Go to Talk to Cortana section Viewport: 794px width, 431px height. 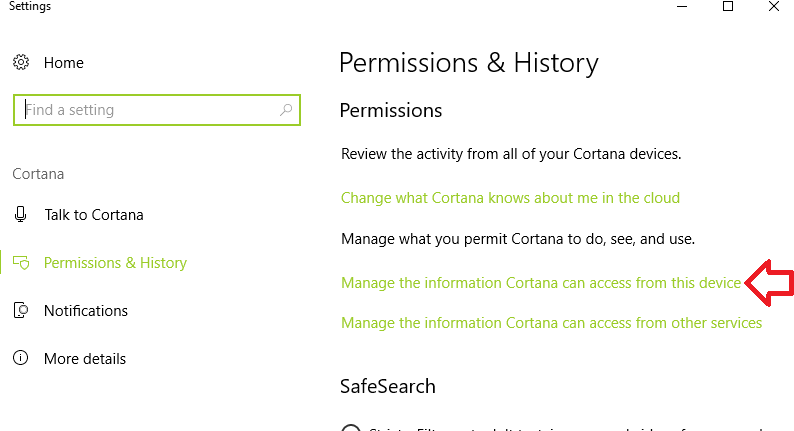coord(94,215)
